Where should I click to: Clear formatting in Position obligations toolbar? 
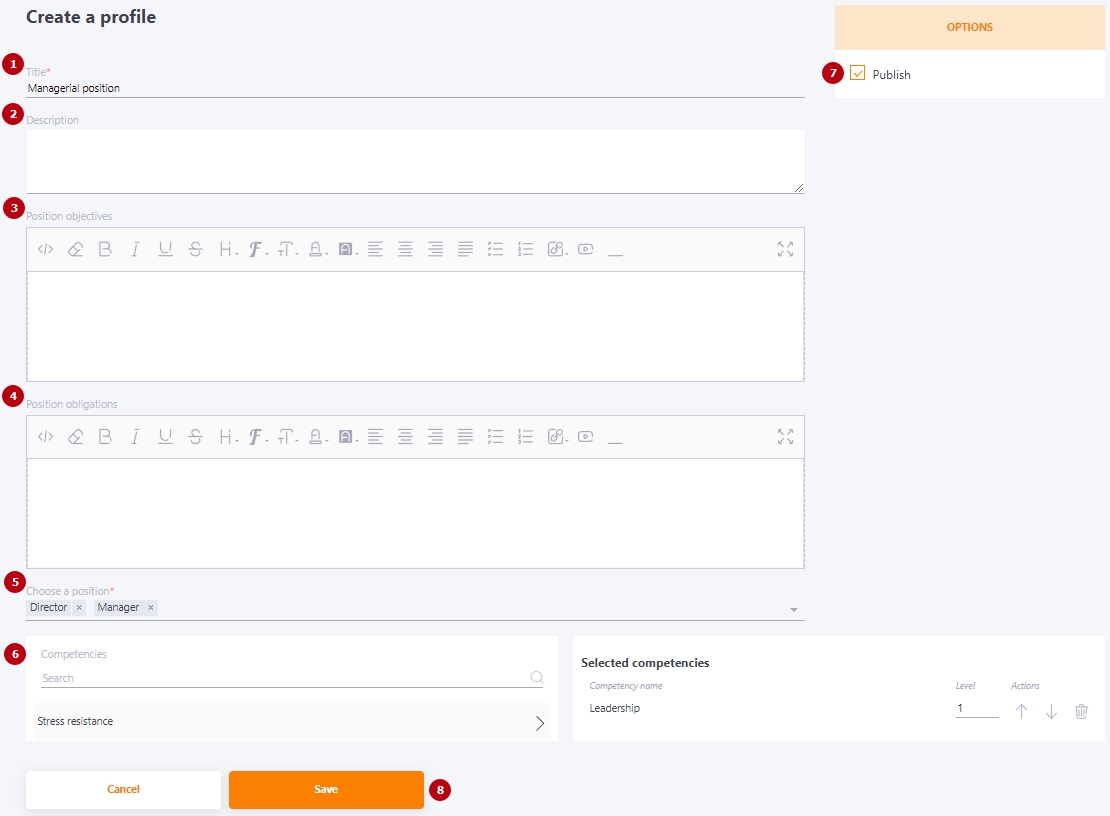[x=76, y=437]
